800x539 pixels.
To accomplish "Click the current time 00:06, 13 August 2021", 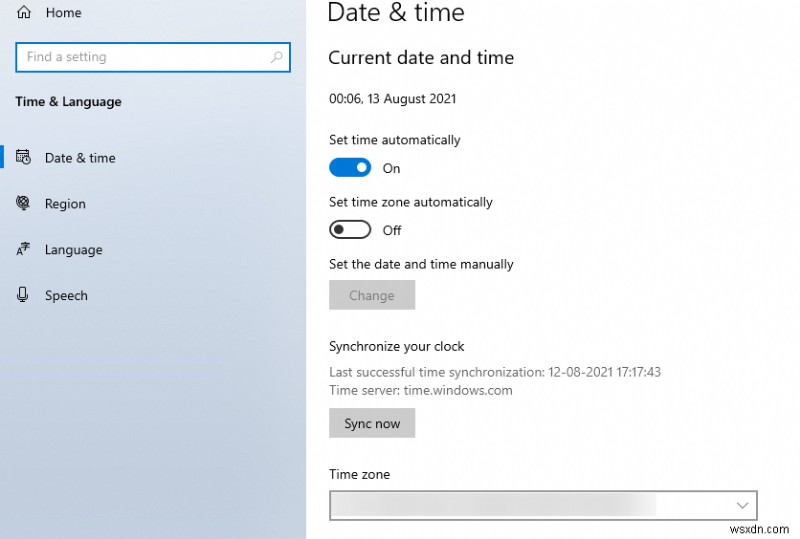I will pyautogui.click(x=392, y=99).
